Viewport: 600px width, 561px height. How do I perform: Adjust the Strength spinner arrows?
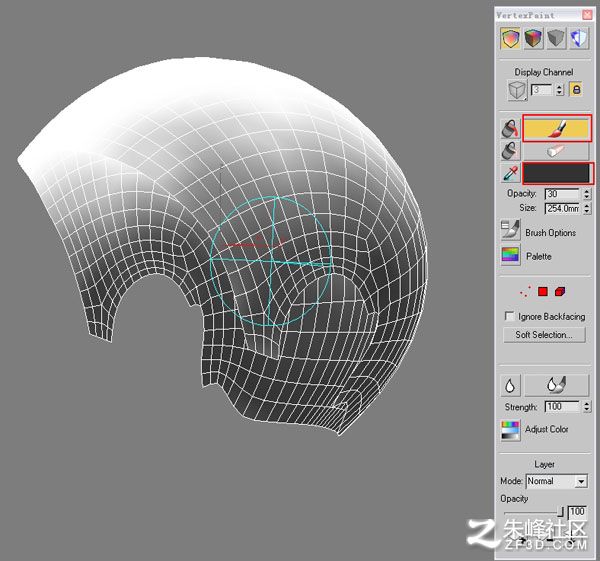click(587, 407)
